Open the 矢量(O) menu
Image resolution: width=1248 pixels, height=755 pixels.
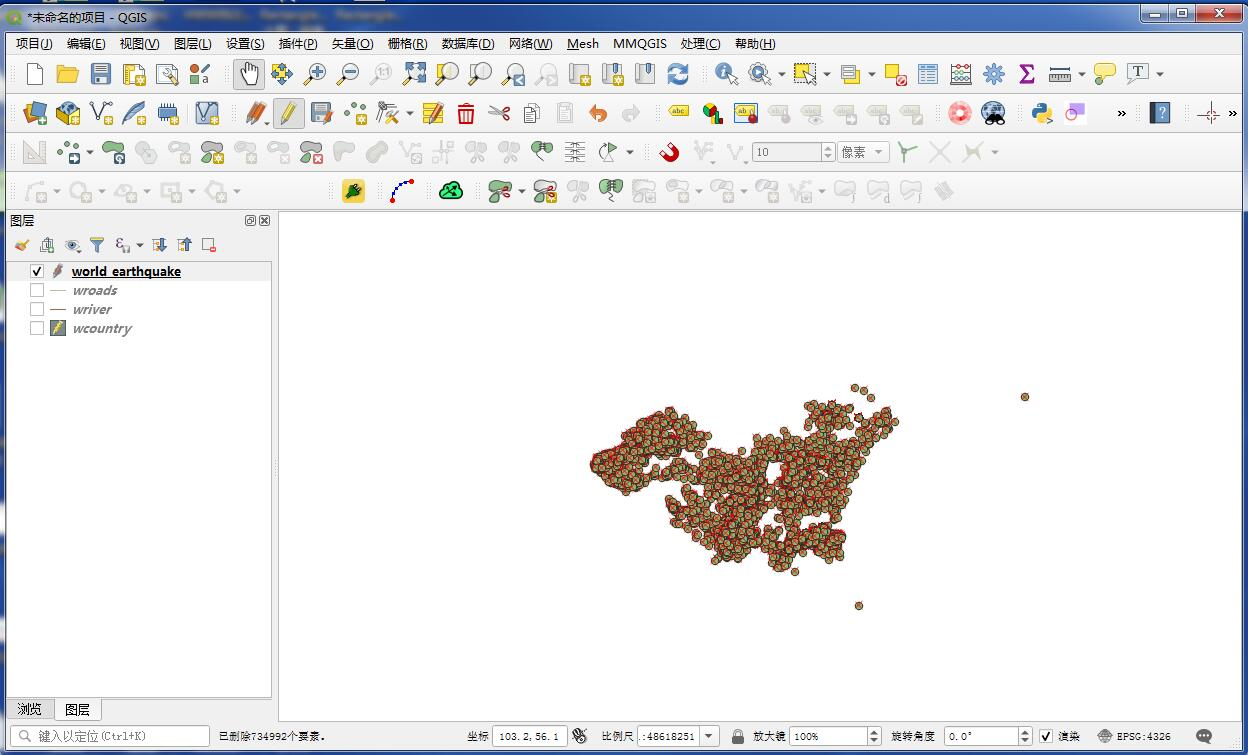click(x=352, y=43)
